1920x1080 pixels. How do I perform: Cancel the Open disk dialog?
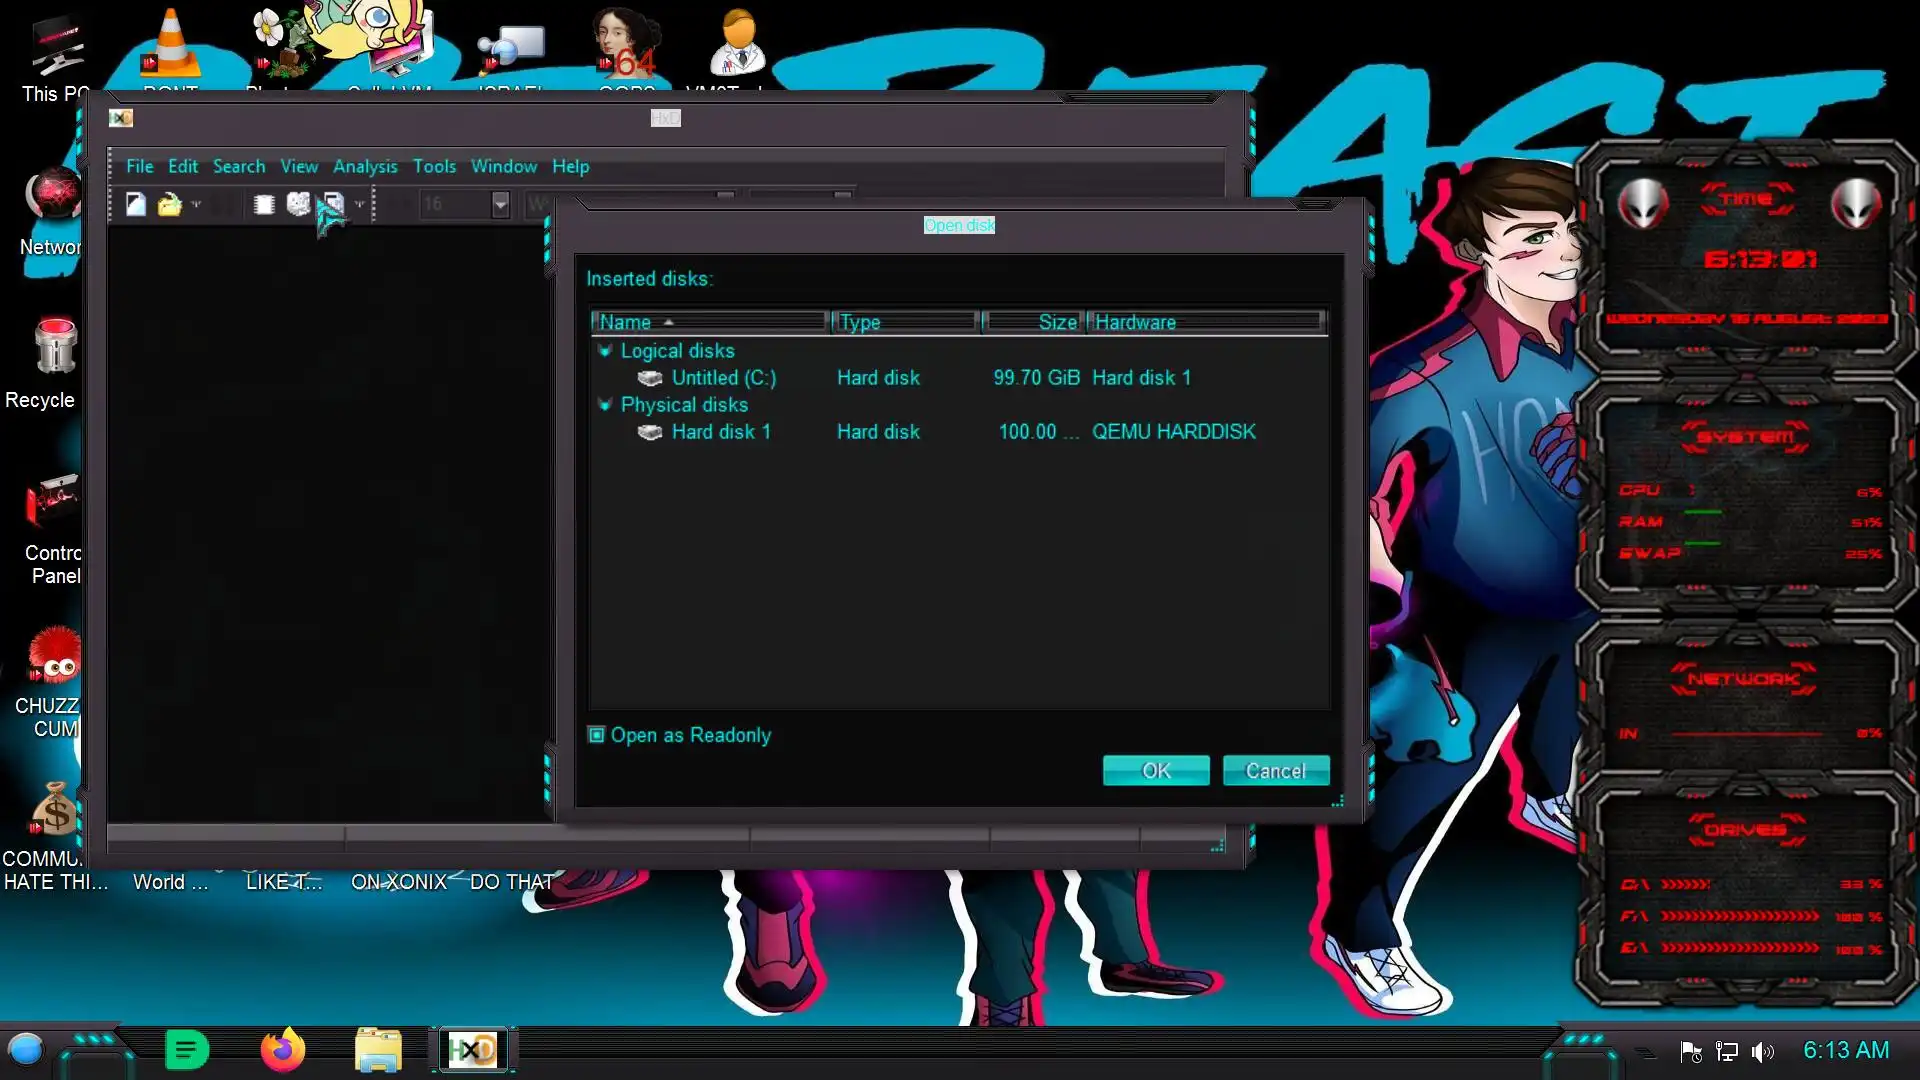pos(1275,771)
